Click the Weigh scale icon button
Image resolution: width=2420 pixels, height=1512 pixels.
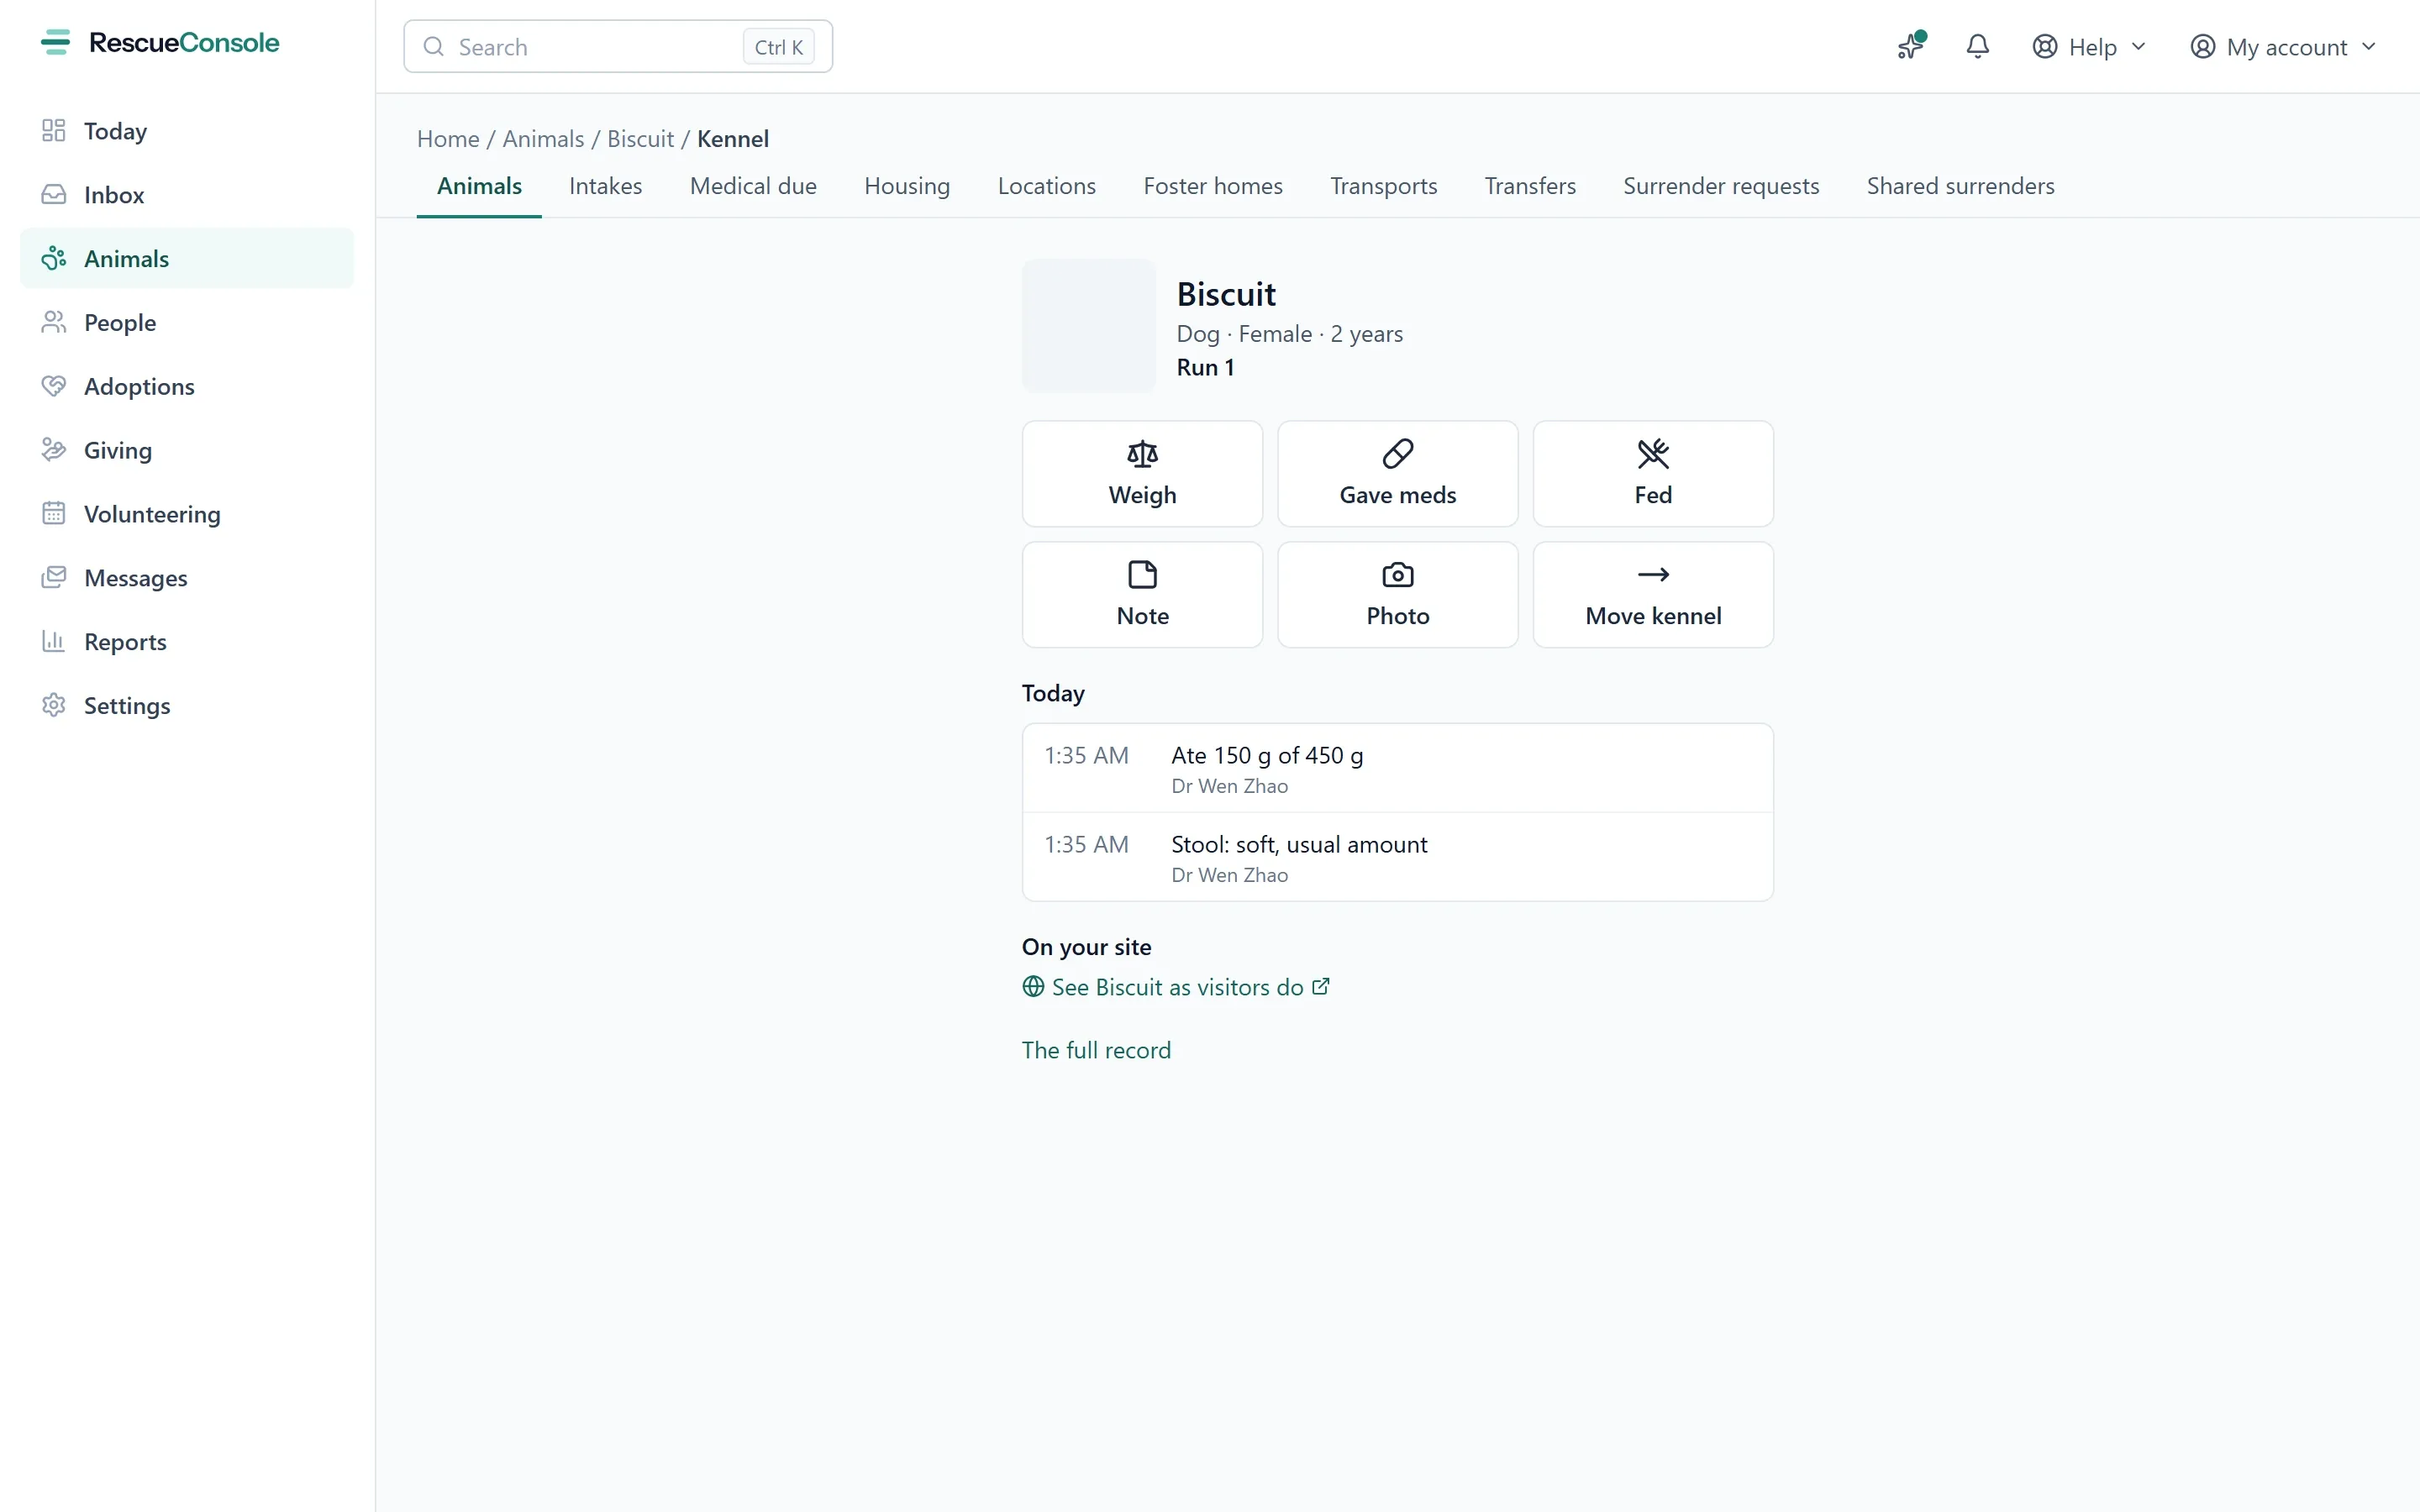pyautogui.click(x=1142, y=474)
